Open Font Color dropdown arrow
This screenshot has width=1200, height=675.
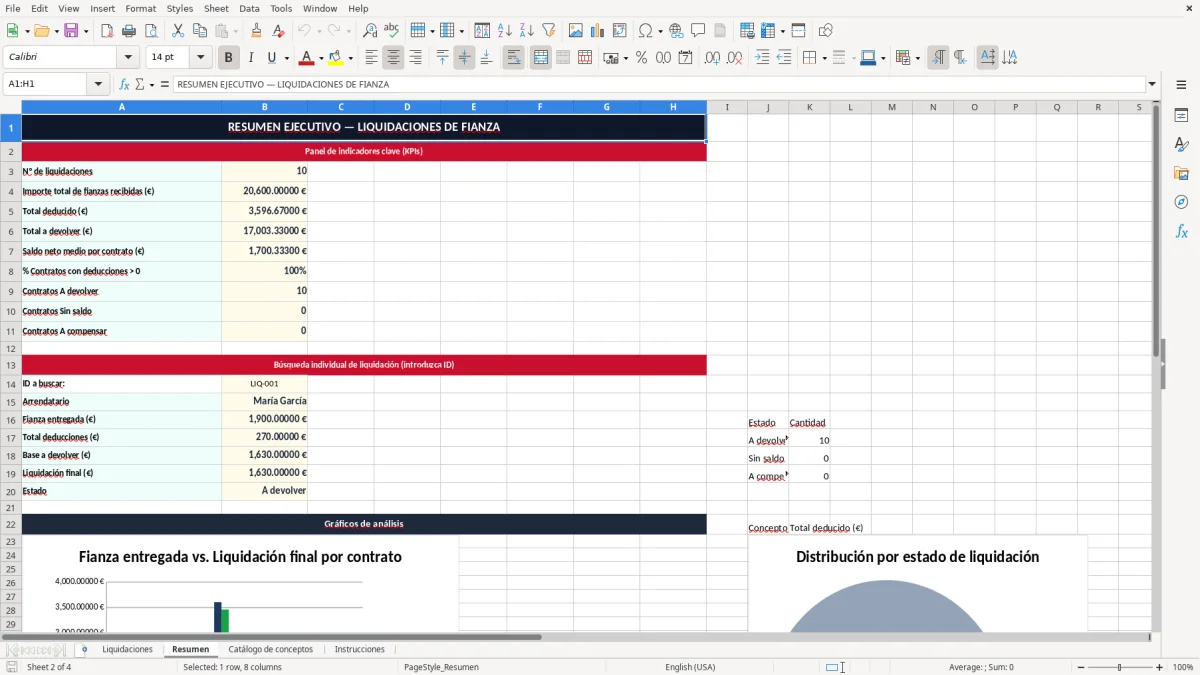(320, 58)
